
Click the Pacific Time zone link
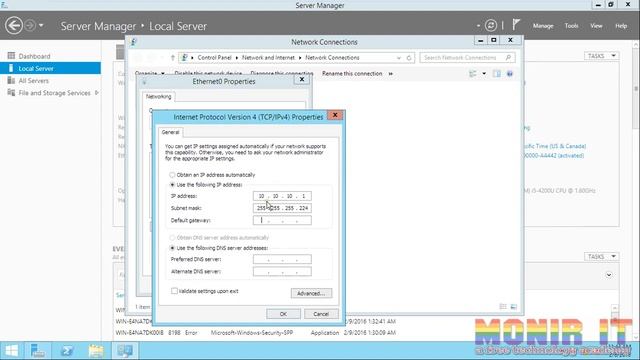click(x=555, y=146)
